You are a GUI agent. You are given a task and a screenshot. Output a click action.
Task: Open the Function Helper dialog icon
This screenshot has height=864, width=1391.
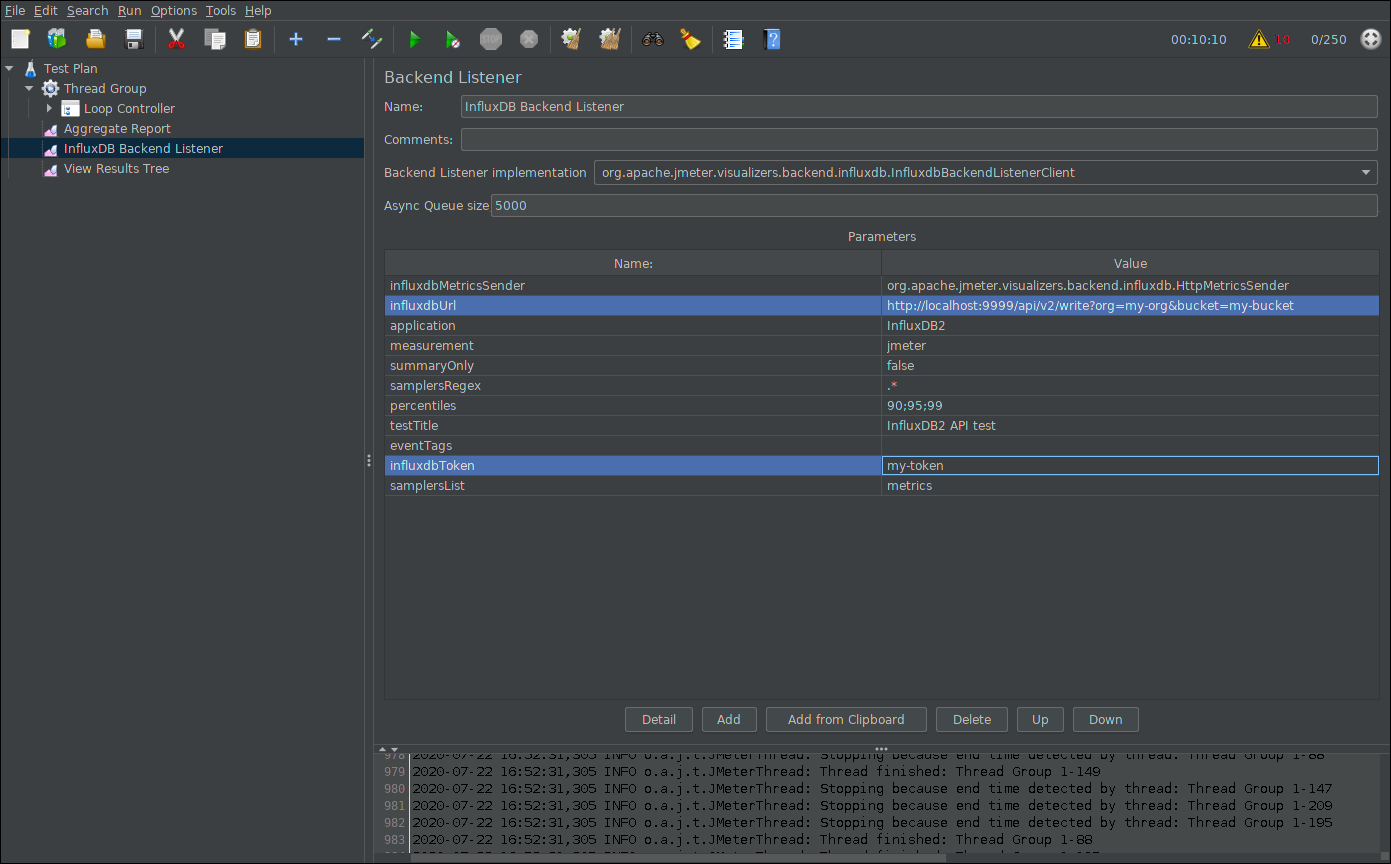[734, 39]
